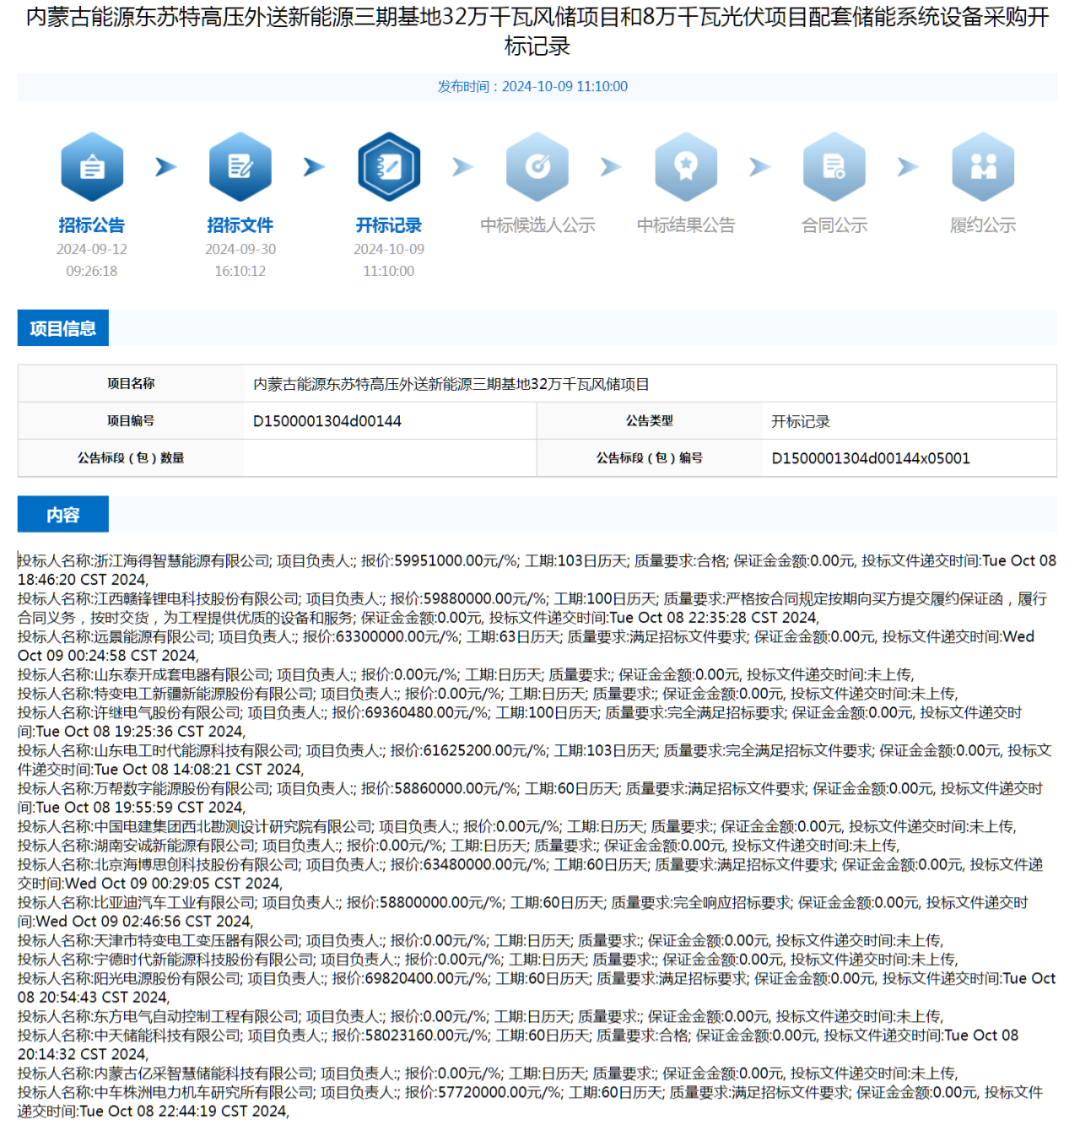This screenshot has width=1080, height=1142.
Task: Click the 项目名称 header cell
Action: tap(131, 384)
